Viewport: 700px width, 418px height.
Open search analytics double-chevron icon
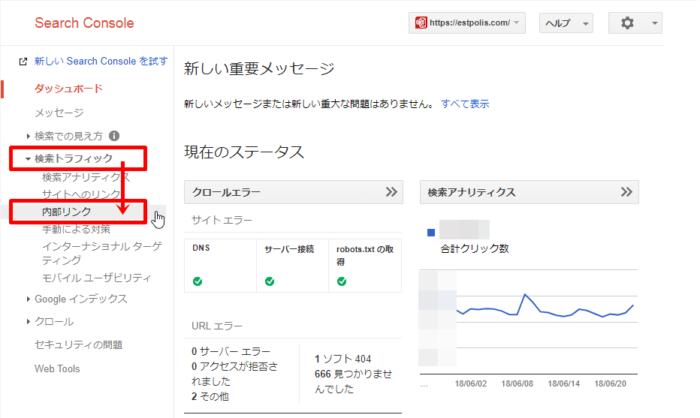pos(626,192)
